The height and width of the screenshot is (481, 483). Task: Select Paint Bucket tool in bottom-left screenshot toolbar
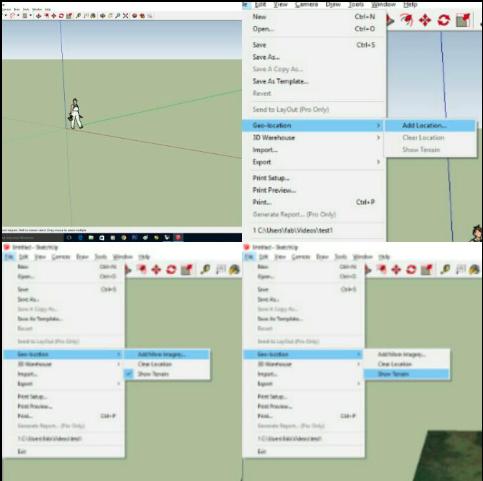[234, 269]
